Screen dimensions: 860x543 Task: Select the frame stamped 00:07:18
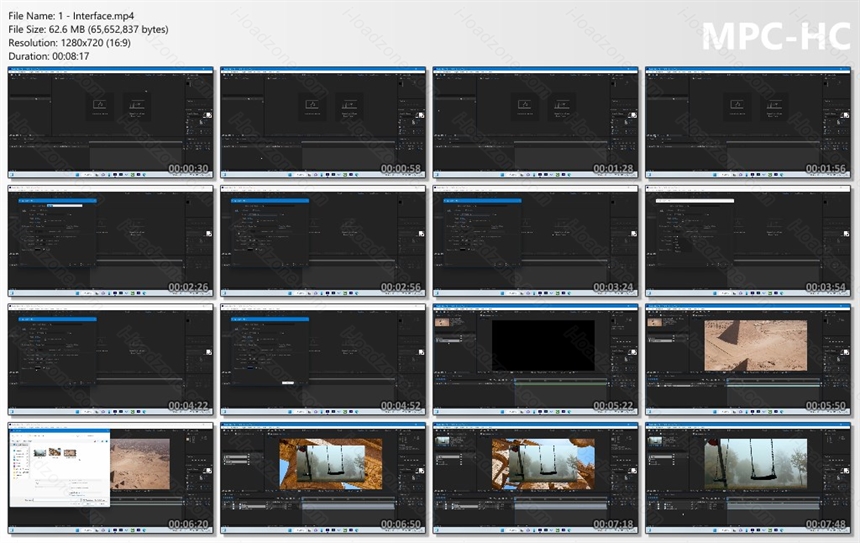point(536,478)
